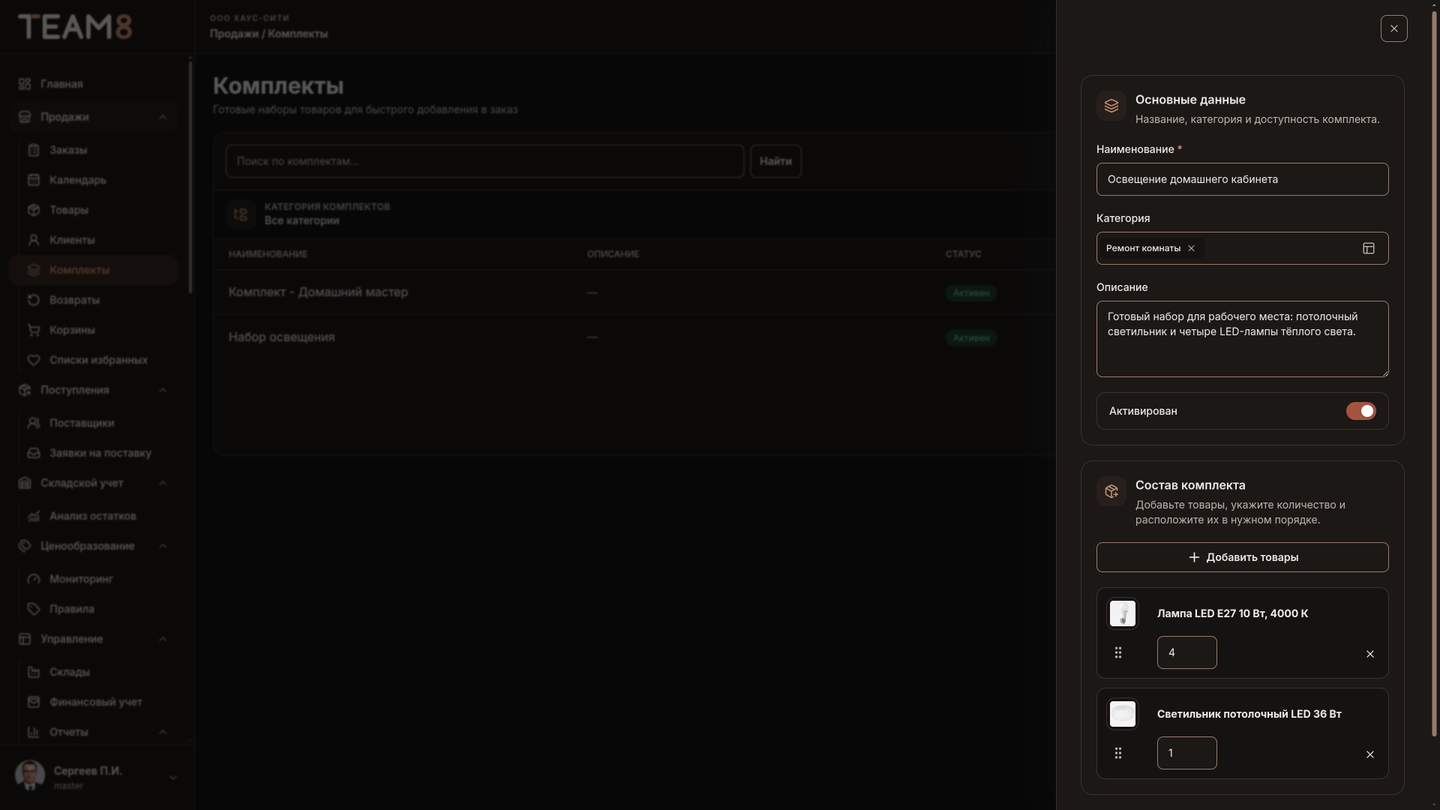Remove Светильник потолочный LED from the kit

[1370, 754]
